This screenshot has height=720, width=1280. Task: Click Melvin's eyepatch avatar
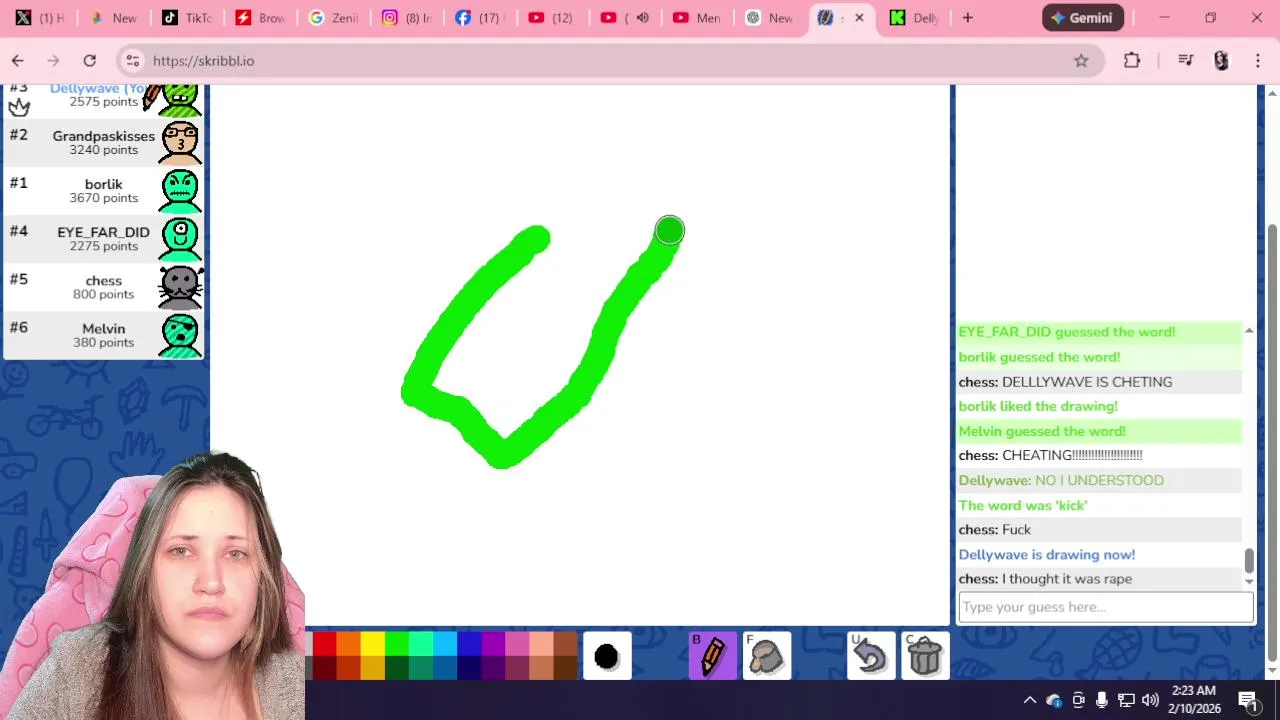click(x=180, y=334)
